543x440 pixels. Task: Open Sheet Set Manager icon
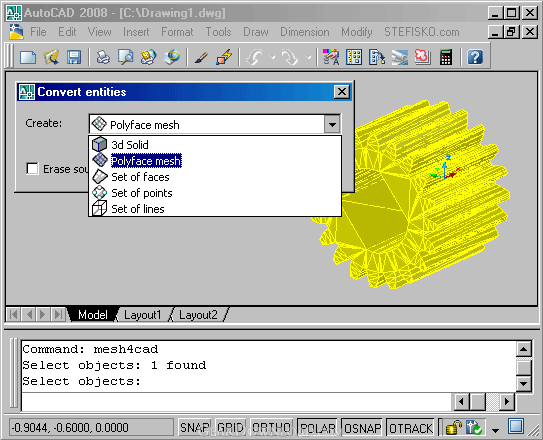[400, 57]
